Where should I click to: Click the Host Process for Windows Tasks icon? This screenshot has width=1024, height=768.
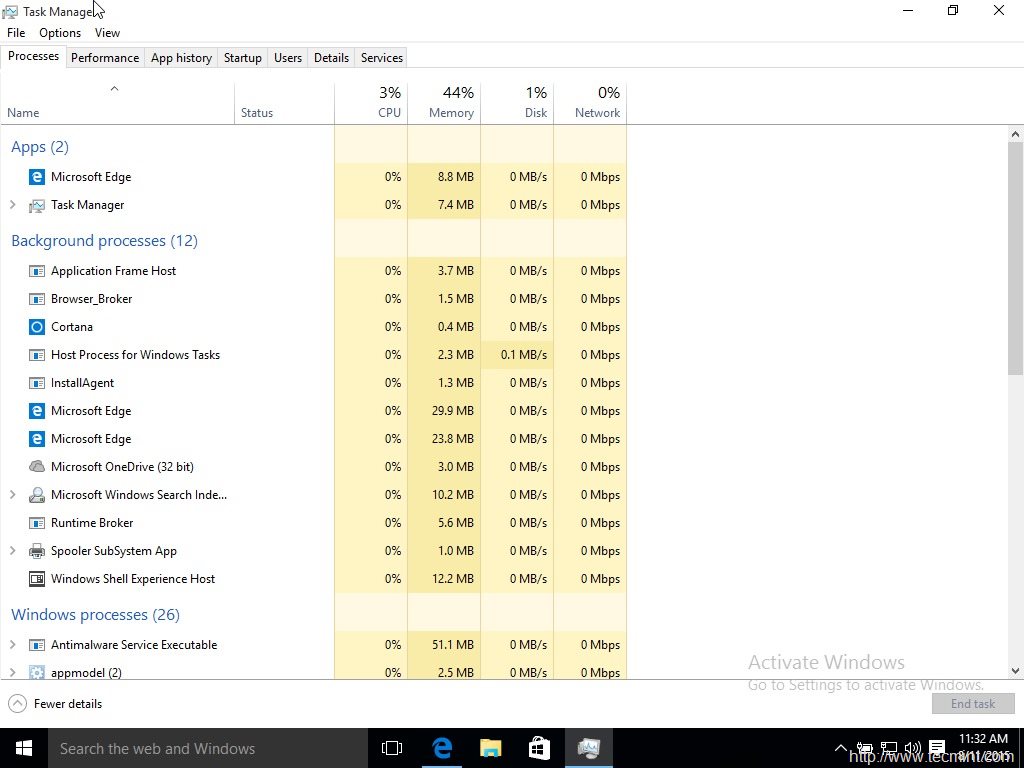[x=37, y=354]
